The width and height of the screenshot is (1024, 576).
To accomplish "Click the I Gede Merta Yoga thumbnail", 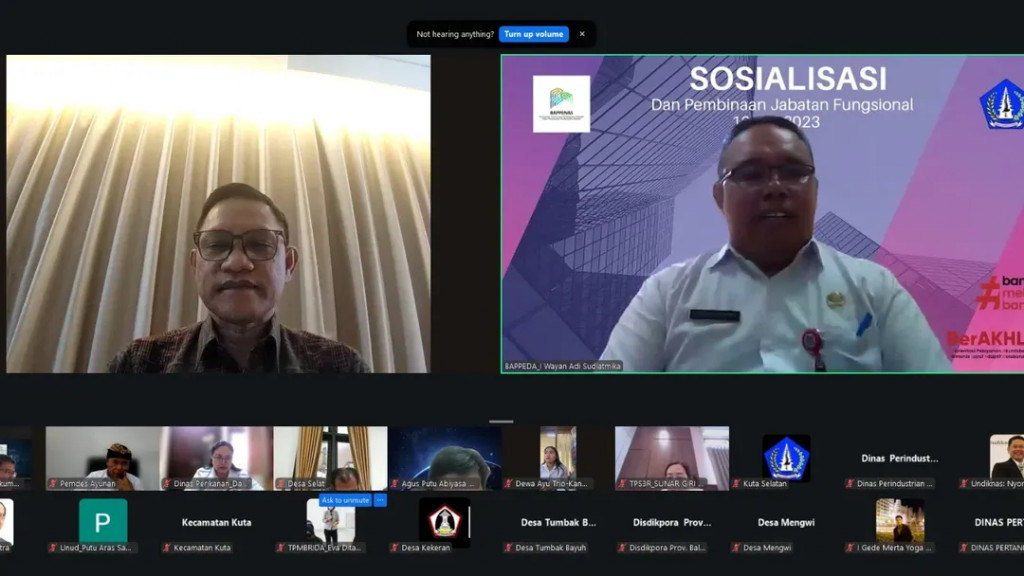I will pyautogui.click(x=900, y=521).
